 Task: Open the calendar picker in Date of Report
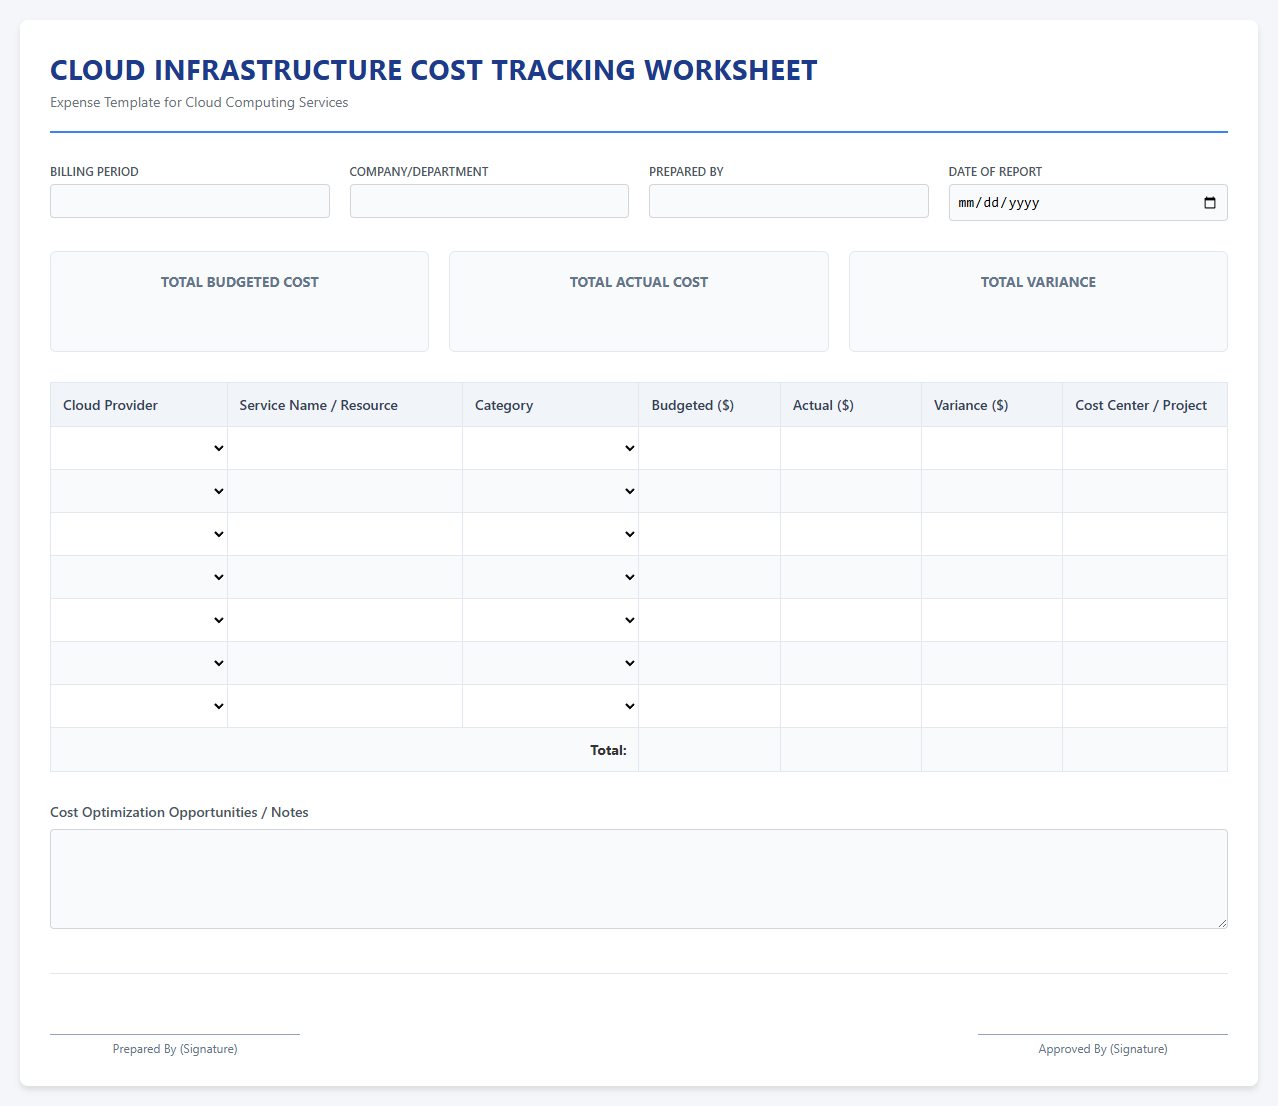click(1210, 203)
